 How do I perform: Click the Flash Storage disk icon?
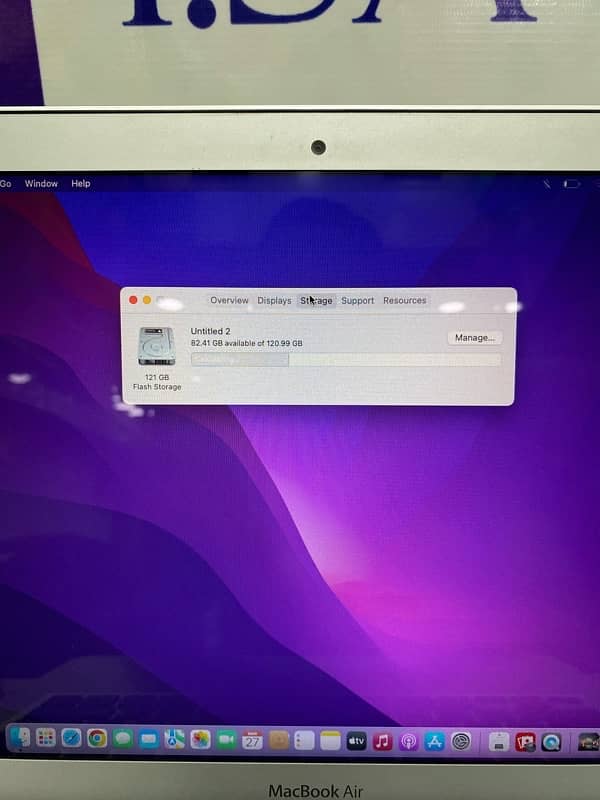click(x=157, y=346)
